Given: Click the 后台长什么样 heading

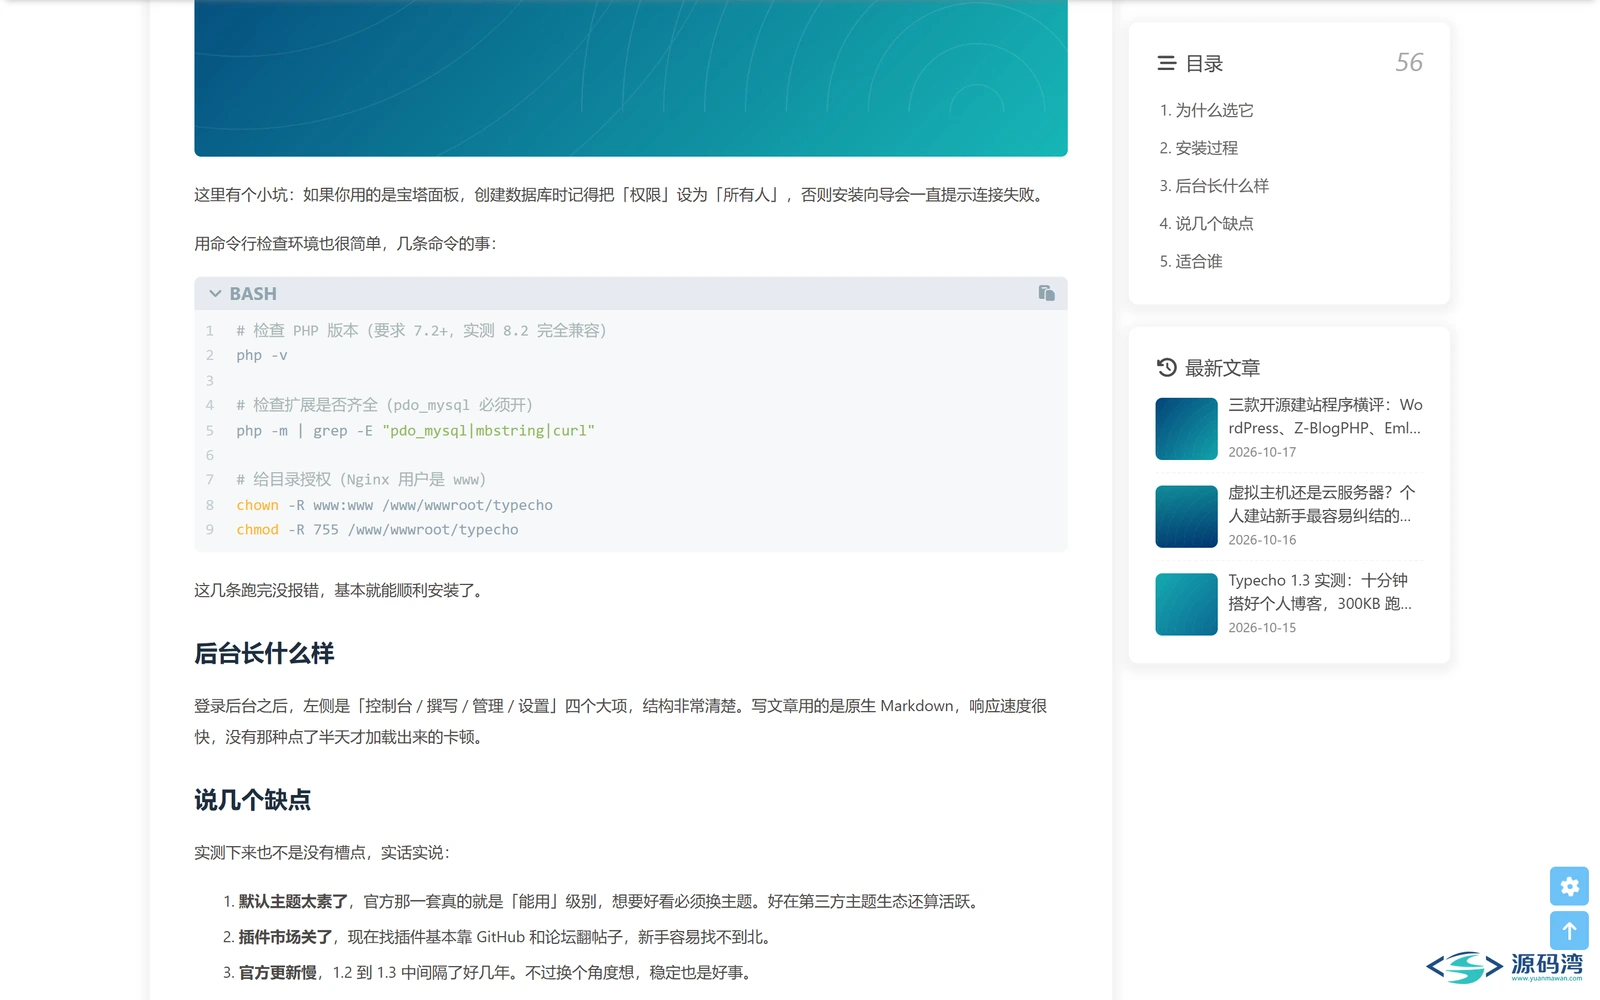Looking at the screenshot, I should click(x=264, y=654).
